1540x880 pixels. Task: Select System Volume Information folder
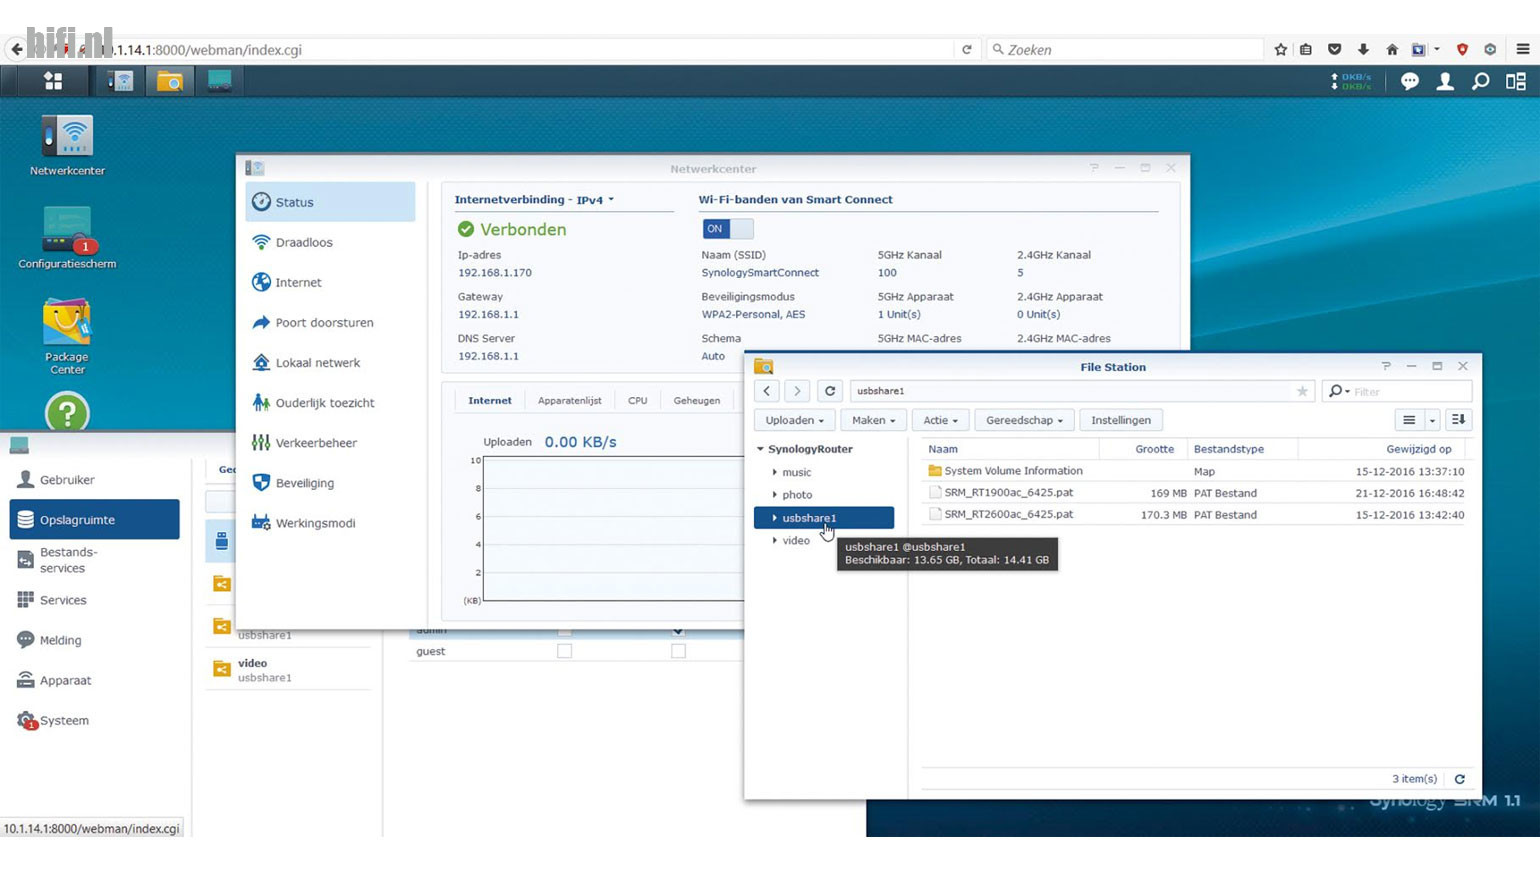pyautogui.click(x=1195, y=471)
